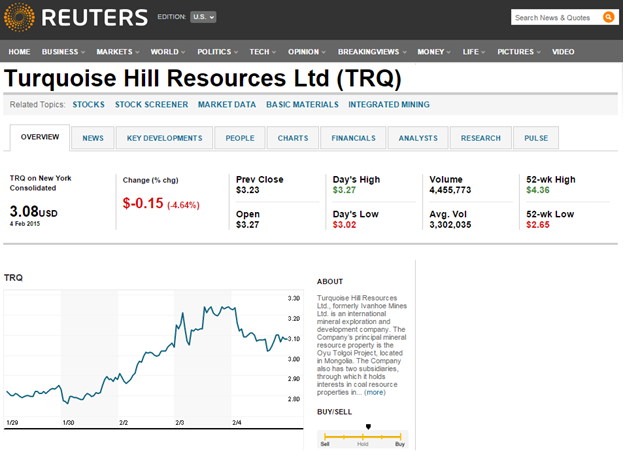Go to VIDEO in the navigation bar
The height and width of the screenshot is (451, 624).
(x=563, y=52)
